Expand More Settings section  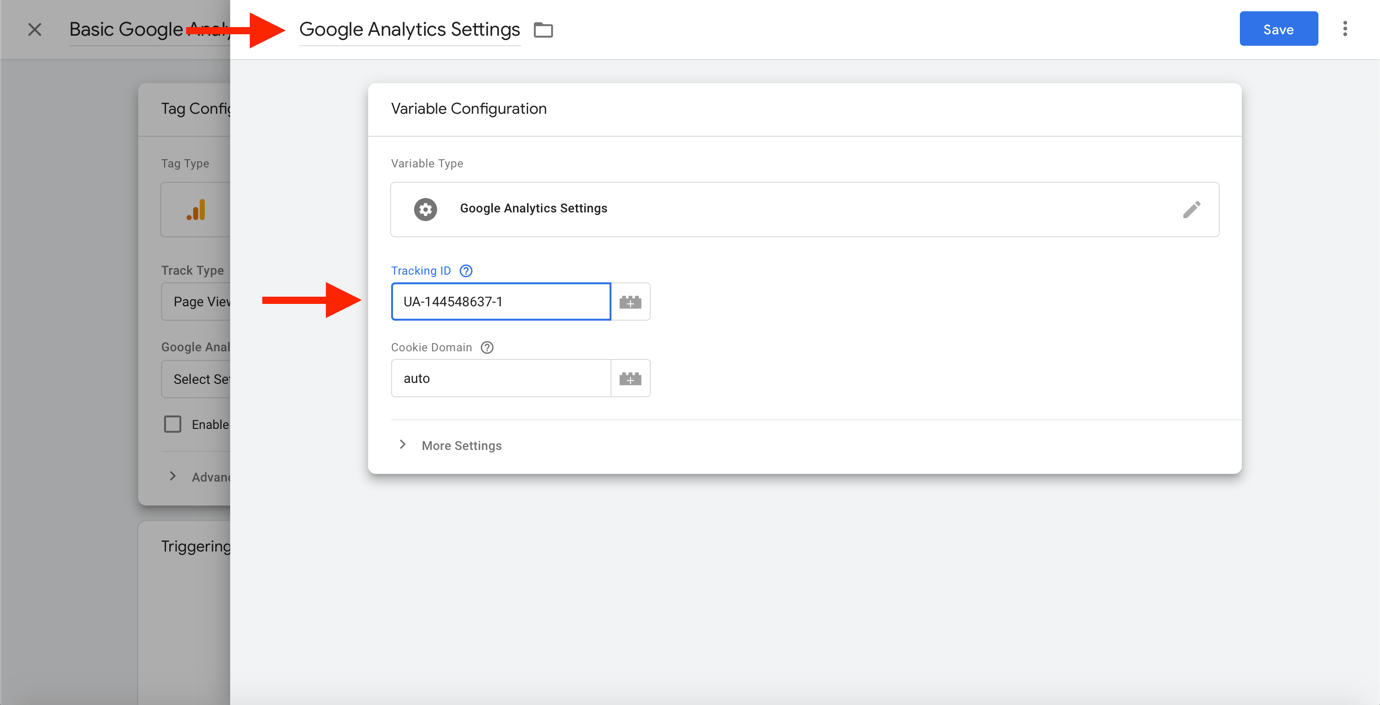(450, 446)
